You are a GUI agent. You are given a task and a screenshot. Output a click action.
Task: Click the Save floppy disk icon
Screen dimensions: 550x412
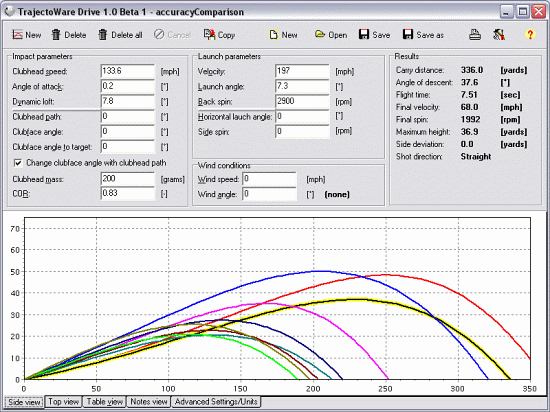(x=364, y=34)
